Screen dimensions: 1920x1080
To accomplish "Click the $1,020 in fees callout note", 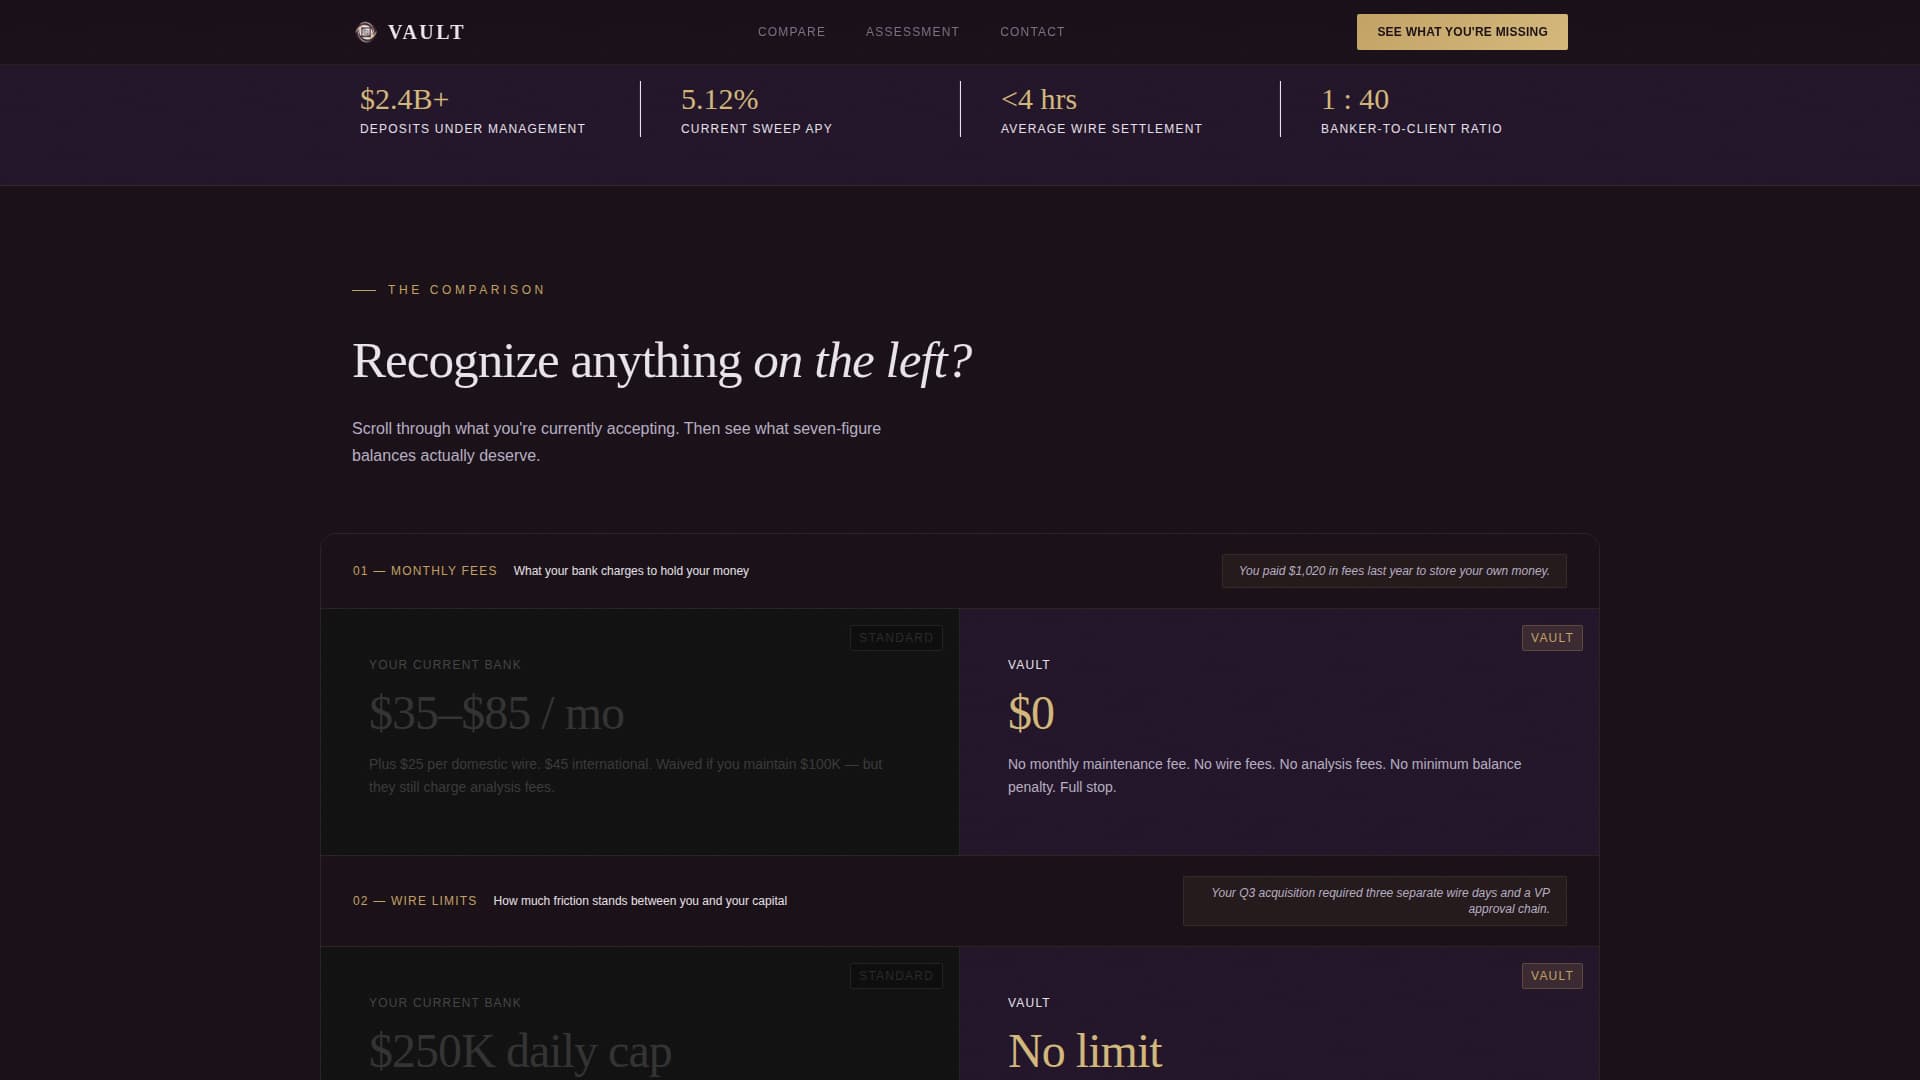I will pos(1393,571).
